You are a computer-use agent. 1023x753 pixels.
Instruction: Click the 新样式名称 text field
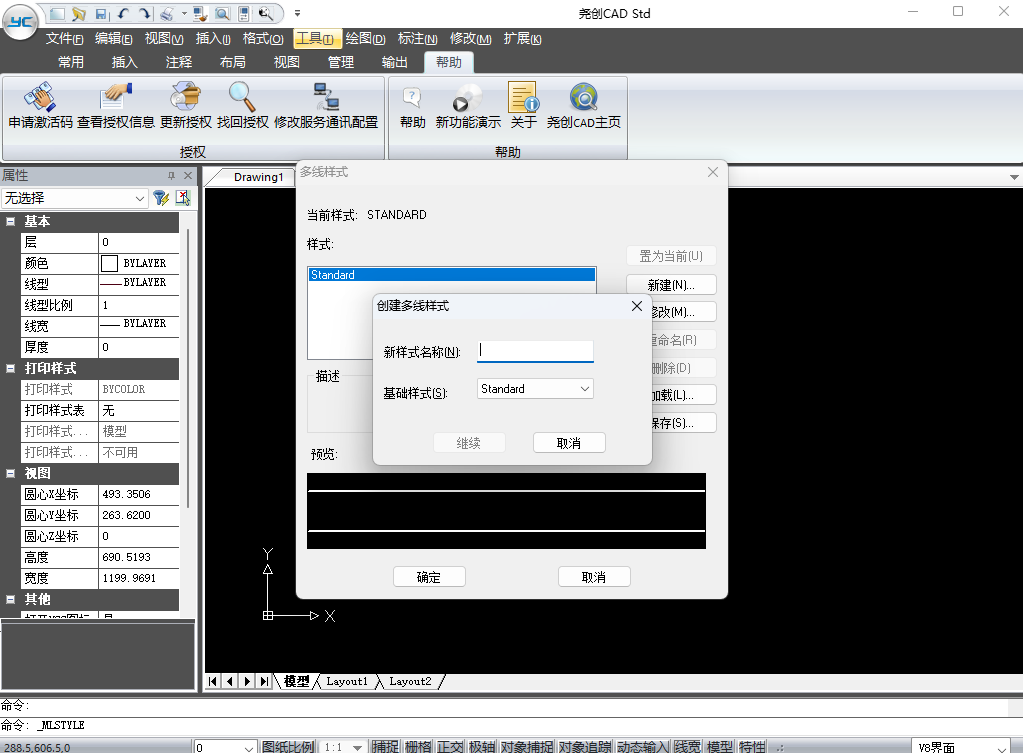536,351
